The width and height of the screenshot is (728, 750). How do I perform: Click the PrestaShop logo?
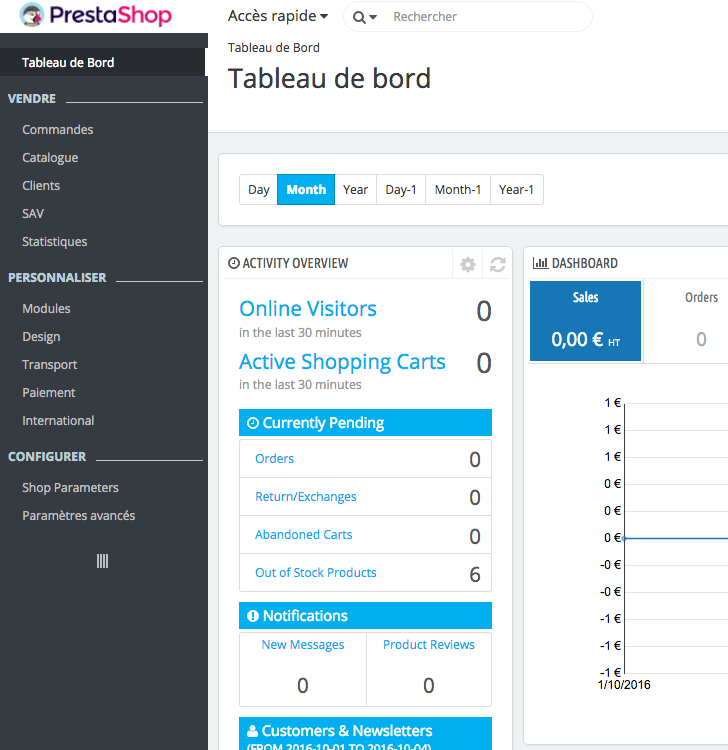click(96, 17)
